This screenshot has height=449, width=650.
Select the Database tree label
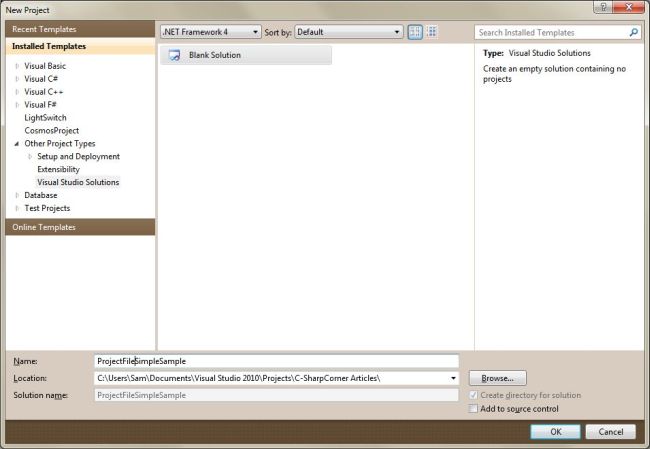(41, 195)
